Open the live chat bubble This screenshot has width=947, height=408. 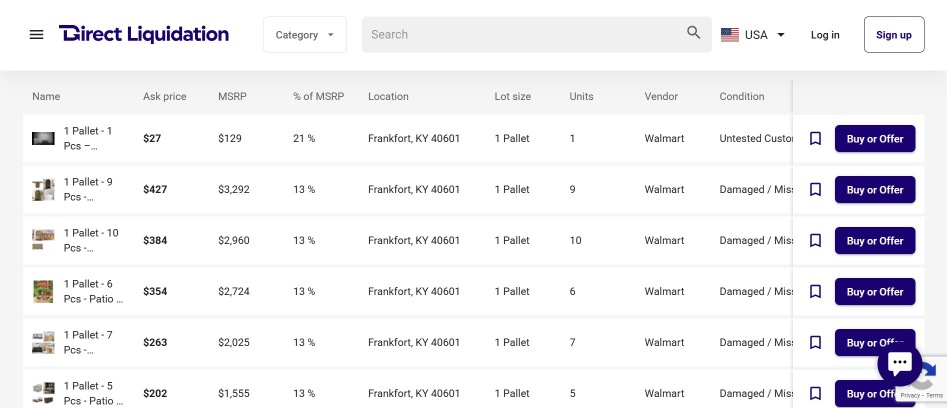coord(899,363)
